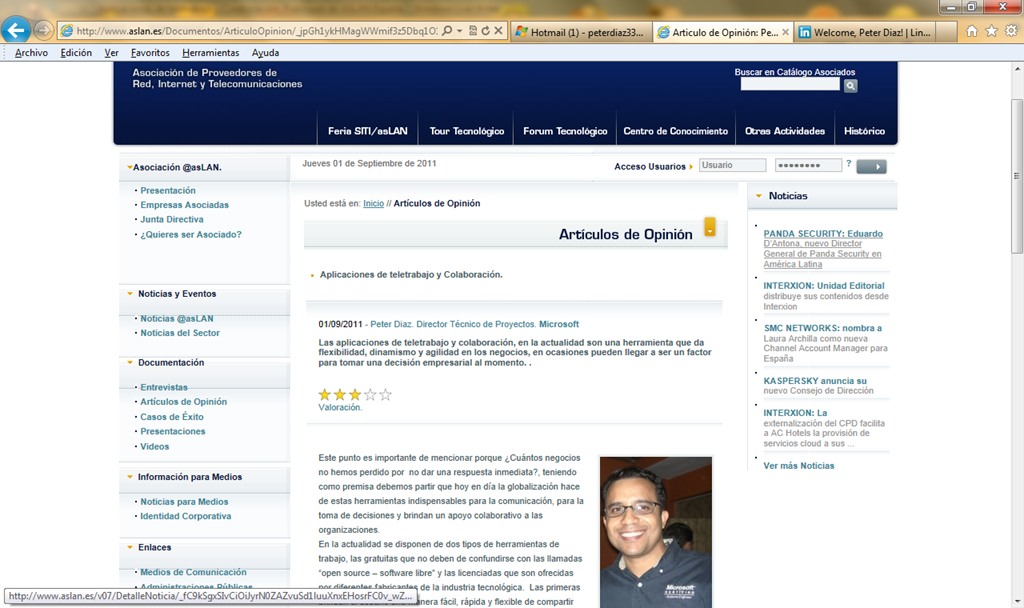The height and width of the screenshot is (608, 1024).
Task: Collapse the Enlaces section arrow
Action: tap(130, 547)
